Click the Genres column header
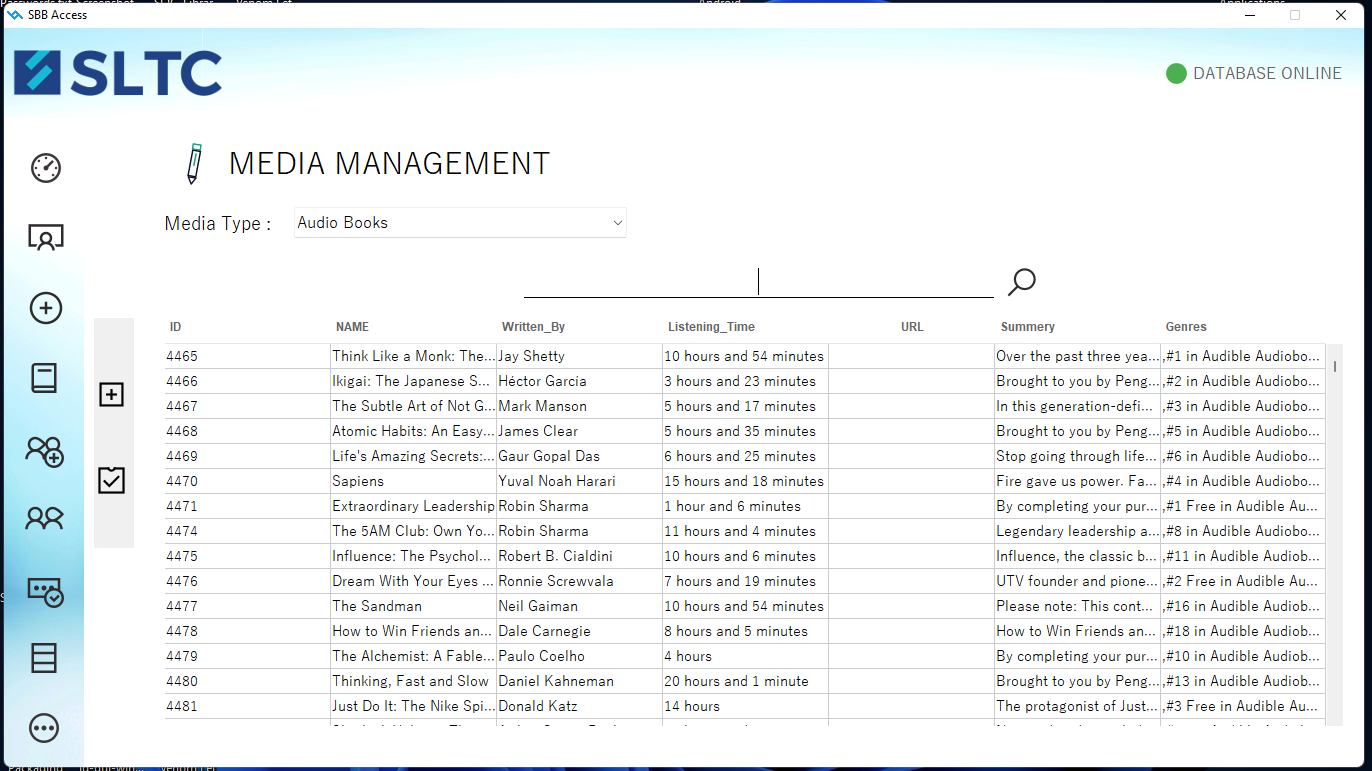The image size is (1372, 771). (1186, 327)
